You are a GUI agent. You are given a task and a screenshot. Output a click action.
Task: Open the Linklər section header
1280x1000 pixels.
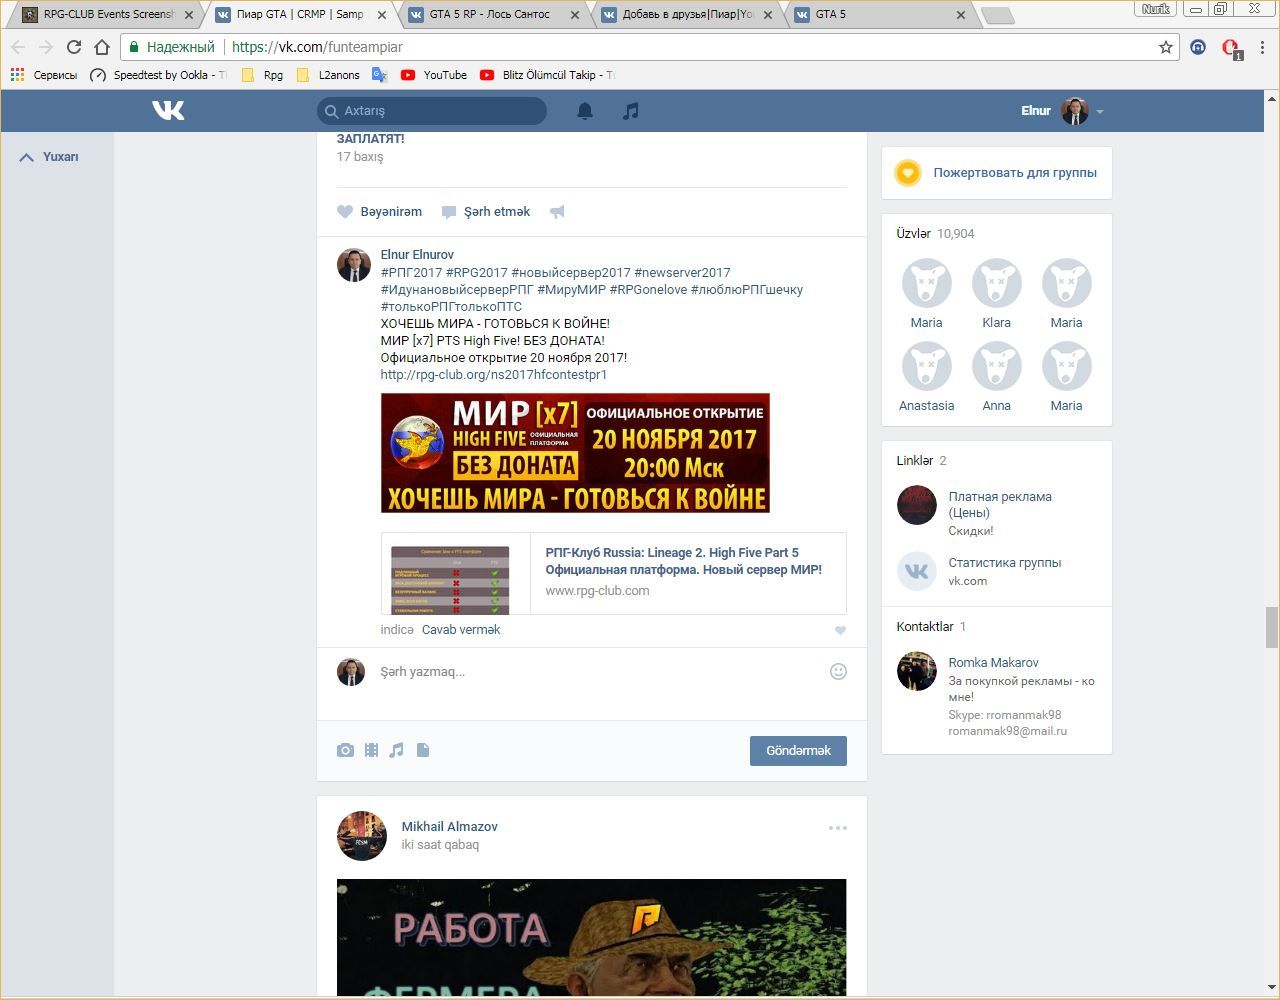tap(921, 461)
